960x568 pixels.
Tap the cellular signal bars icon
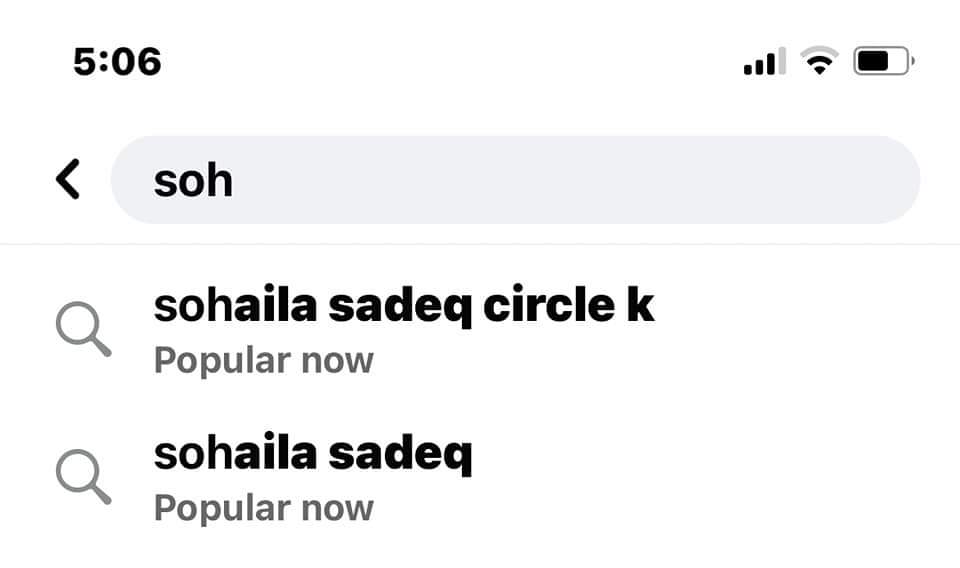click(764, 62)
